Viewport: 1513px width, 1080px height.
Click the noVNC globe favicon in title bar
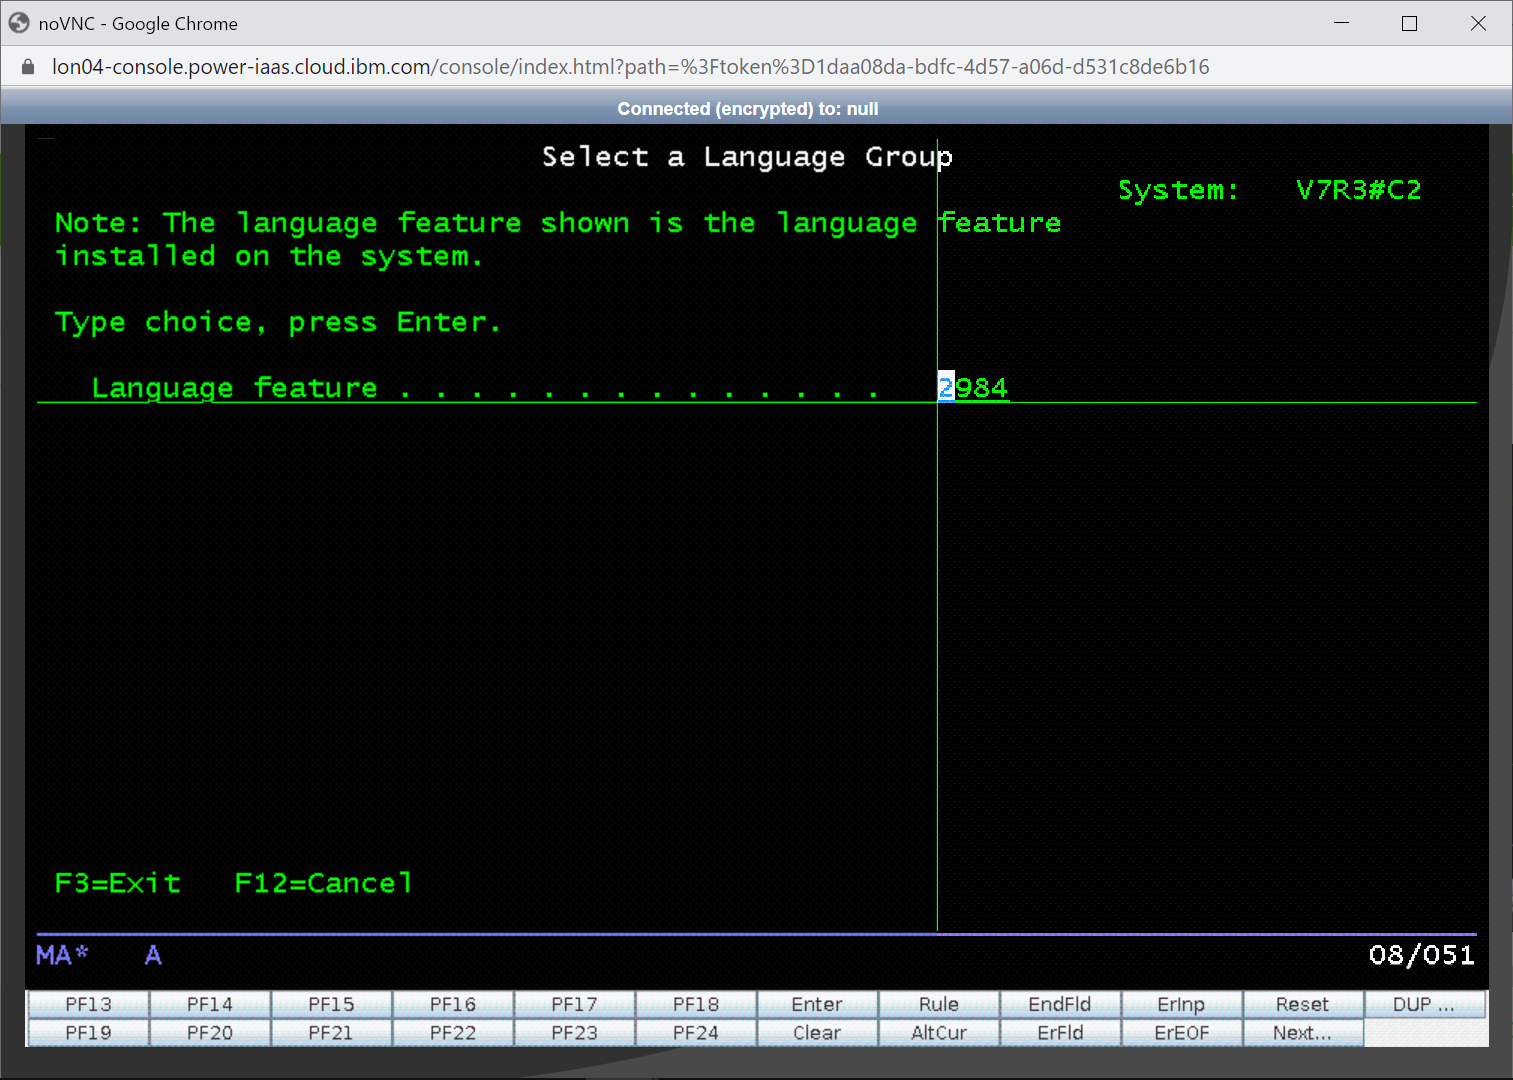pos(19,23)
